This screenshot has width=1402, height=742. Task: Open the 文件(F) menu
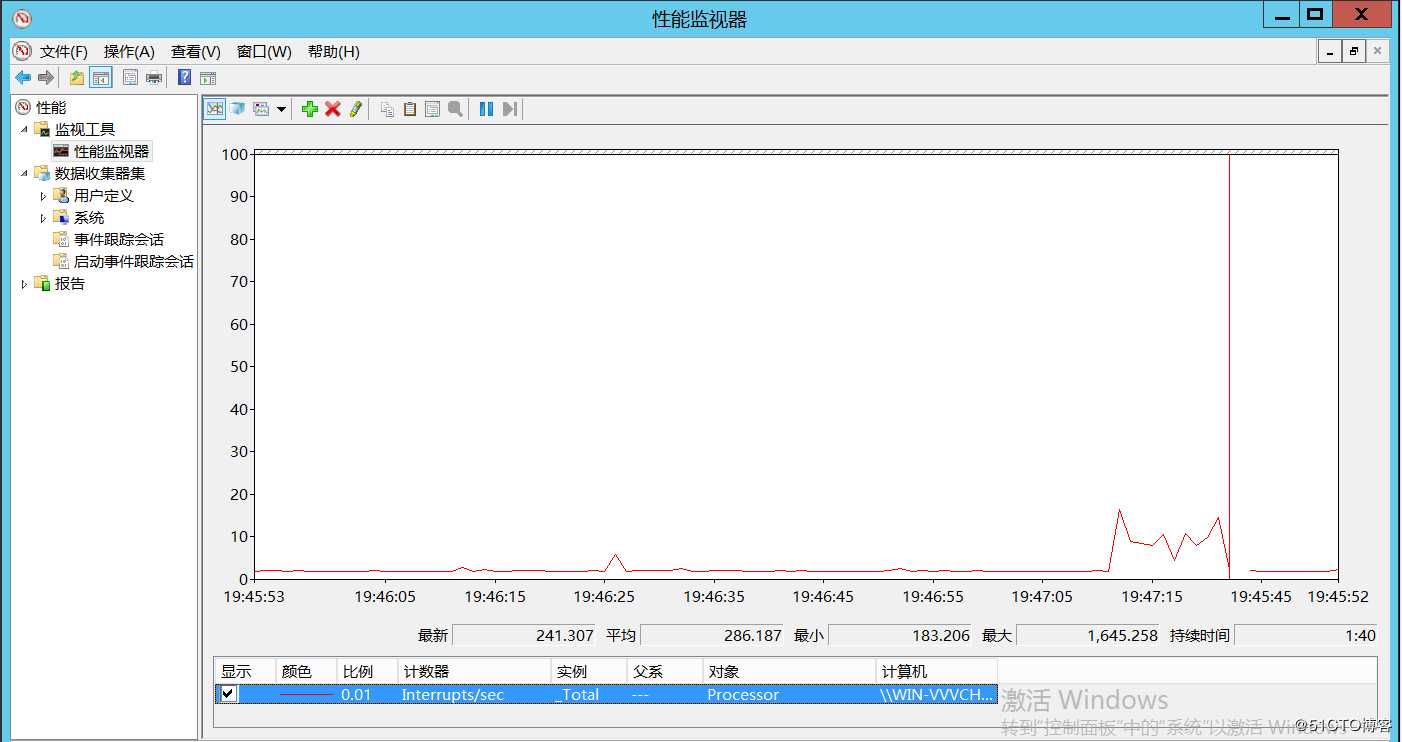(x=64, y=52)
